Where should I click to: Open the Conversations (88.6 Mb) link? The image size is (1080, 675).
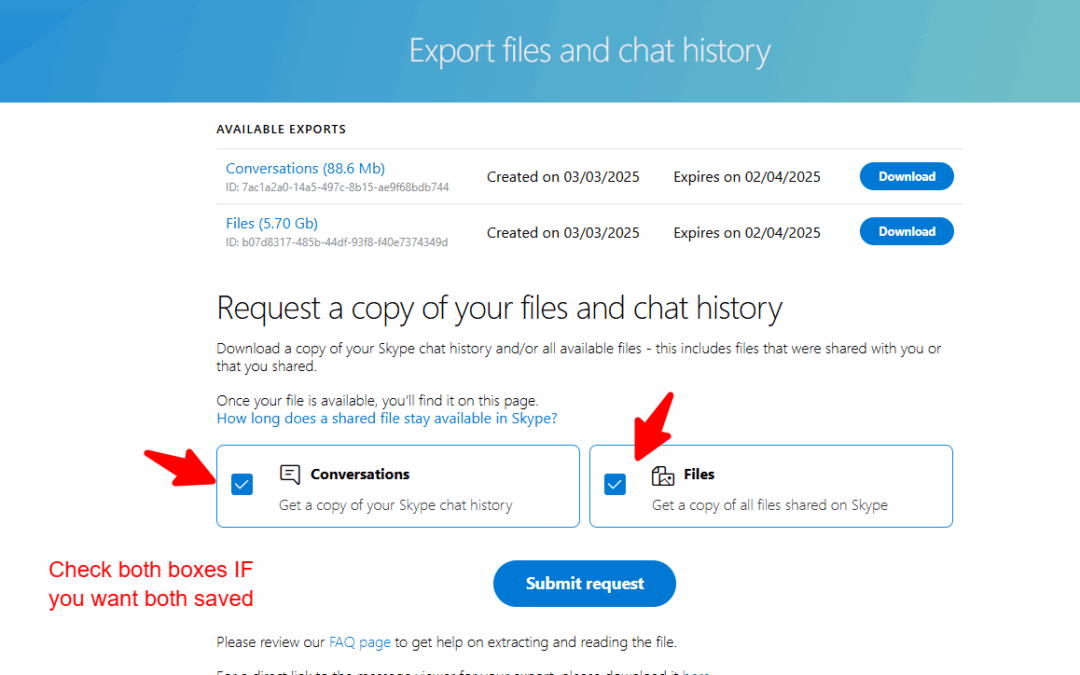pyautogui.click(x=305, y=168)
